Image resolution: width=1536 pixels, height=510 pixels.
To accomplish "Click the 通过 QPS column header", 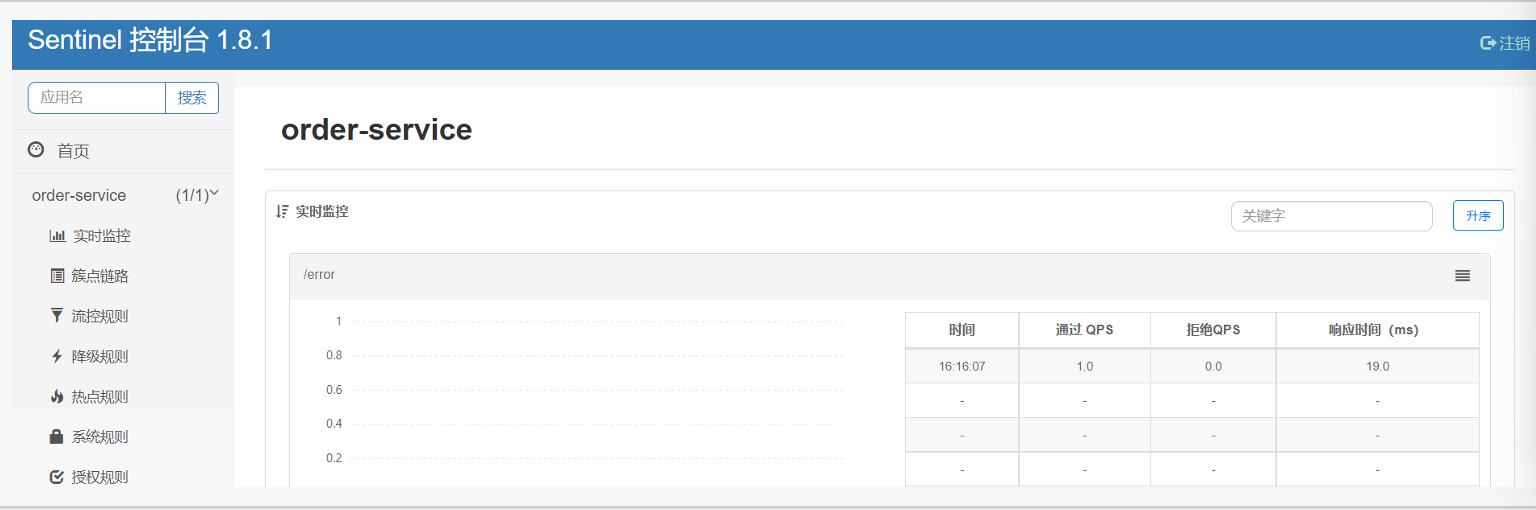I will 1085,330.
